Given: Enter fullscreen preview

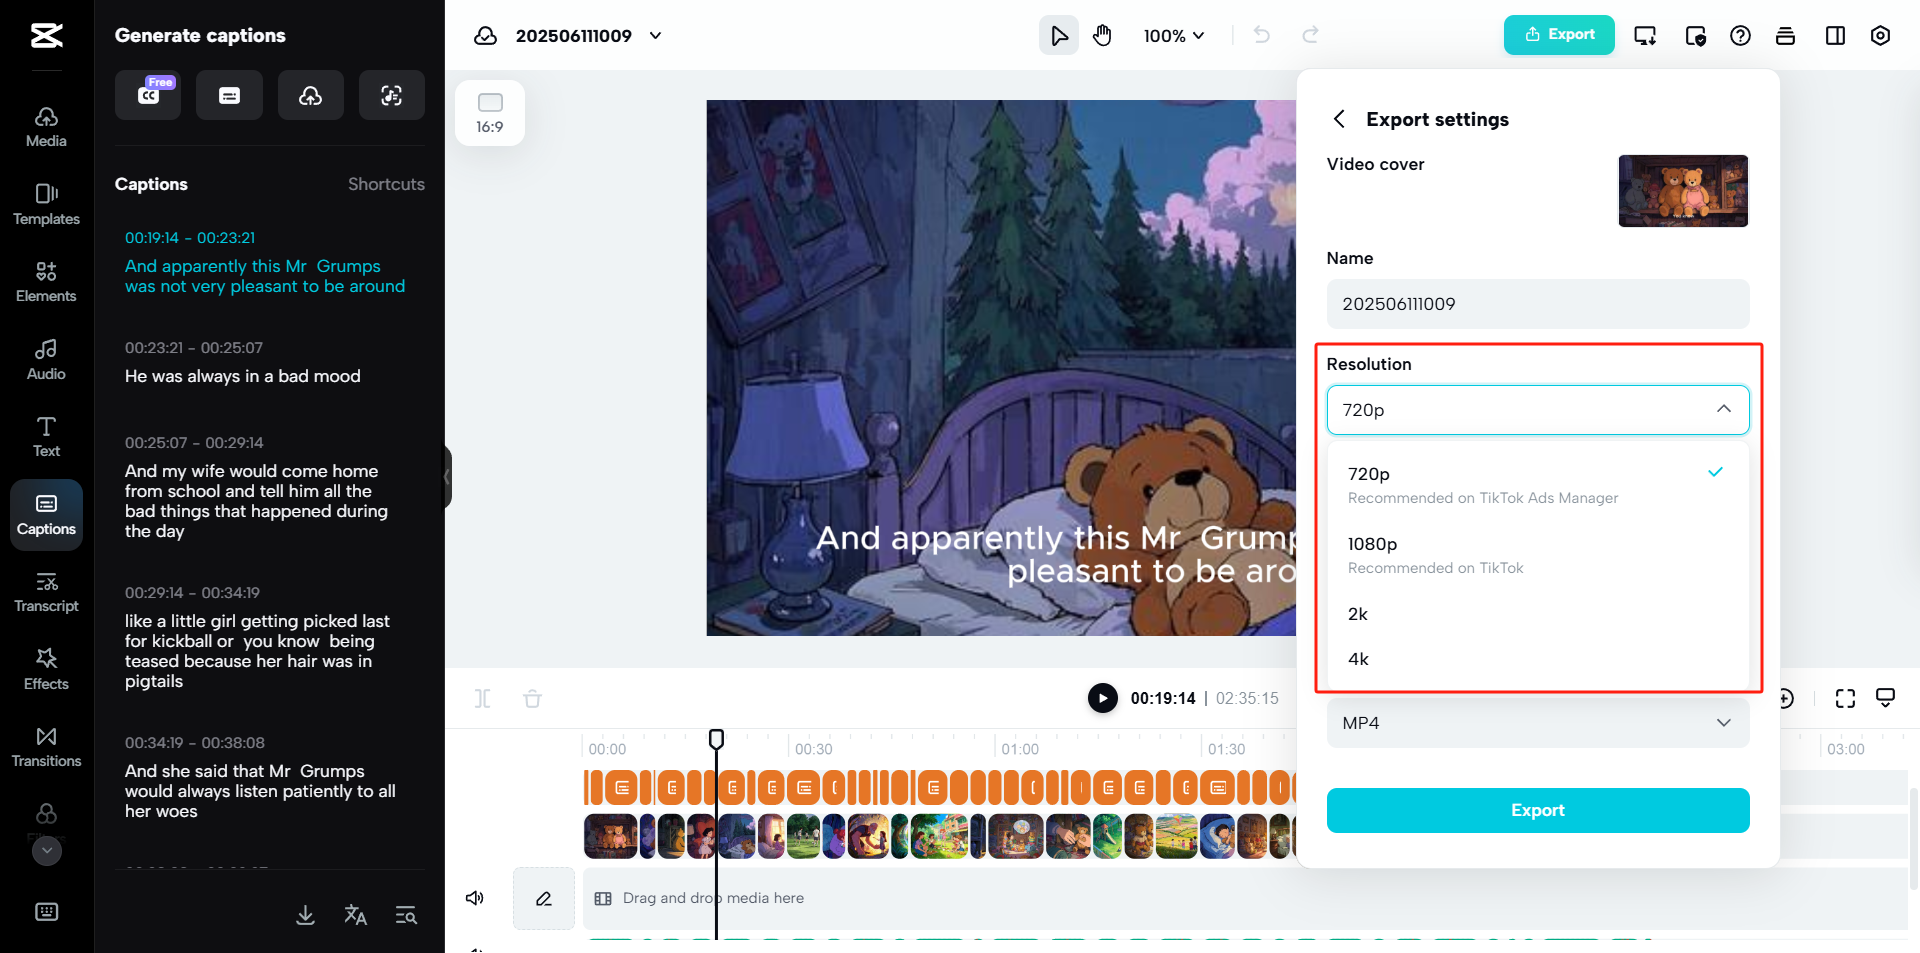Looking at the screenshot, I should click(1845, 698).
